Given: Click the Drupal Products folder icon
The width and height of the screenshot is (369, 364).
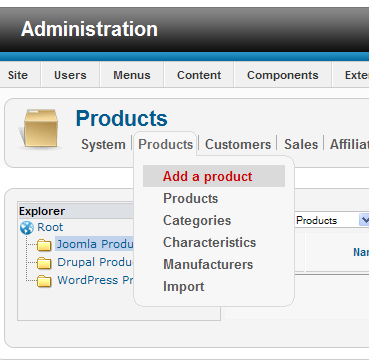Looking at the screenshot, I should click(44, 263).
